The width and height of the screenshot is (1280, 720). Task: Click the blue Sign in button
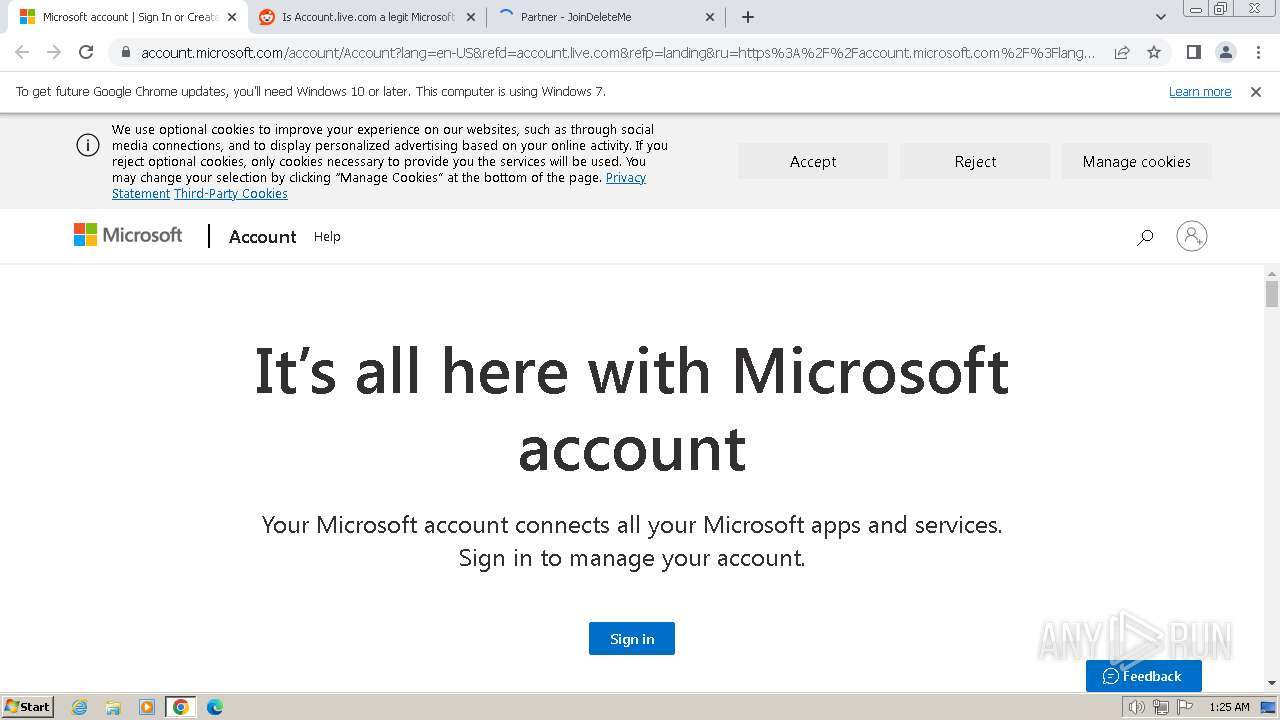(x=632, y=639)
